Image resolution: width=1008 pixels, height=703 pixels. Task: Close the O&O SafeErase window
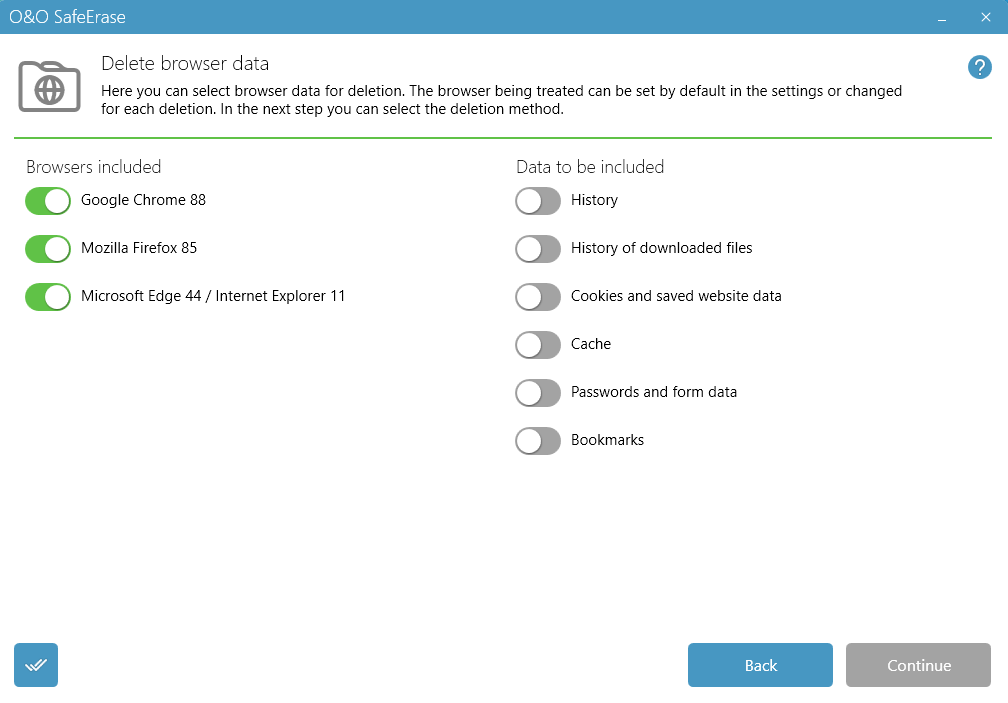[986, 18]
